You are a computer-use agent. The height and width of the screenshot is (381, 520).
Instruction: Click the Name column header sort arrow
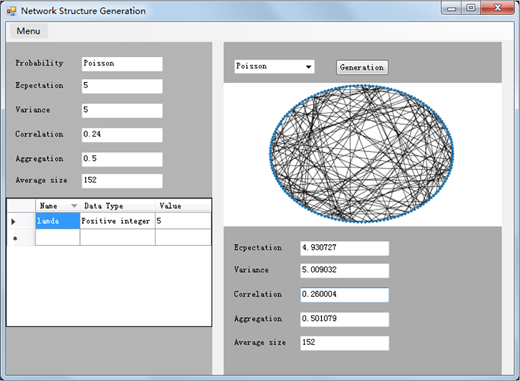click(74, 206)
